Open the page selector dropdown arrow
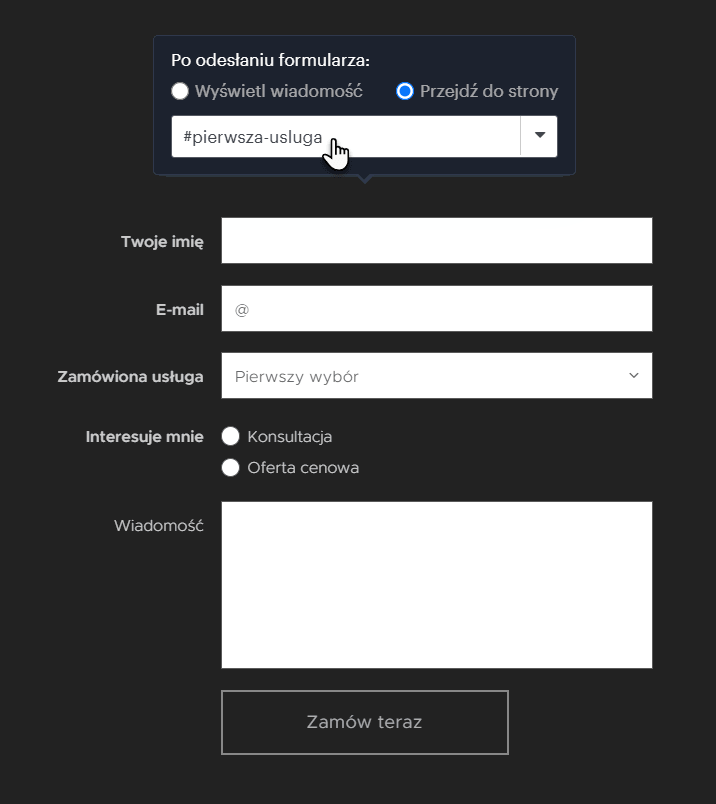The width and height of the screenshot is (716, 804). (539, 136)
